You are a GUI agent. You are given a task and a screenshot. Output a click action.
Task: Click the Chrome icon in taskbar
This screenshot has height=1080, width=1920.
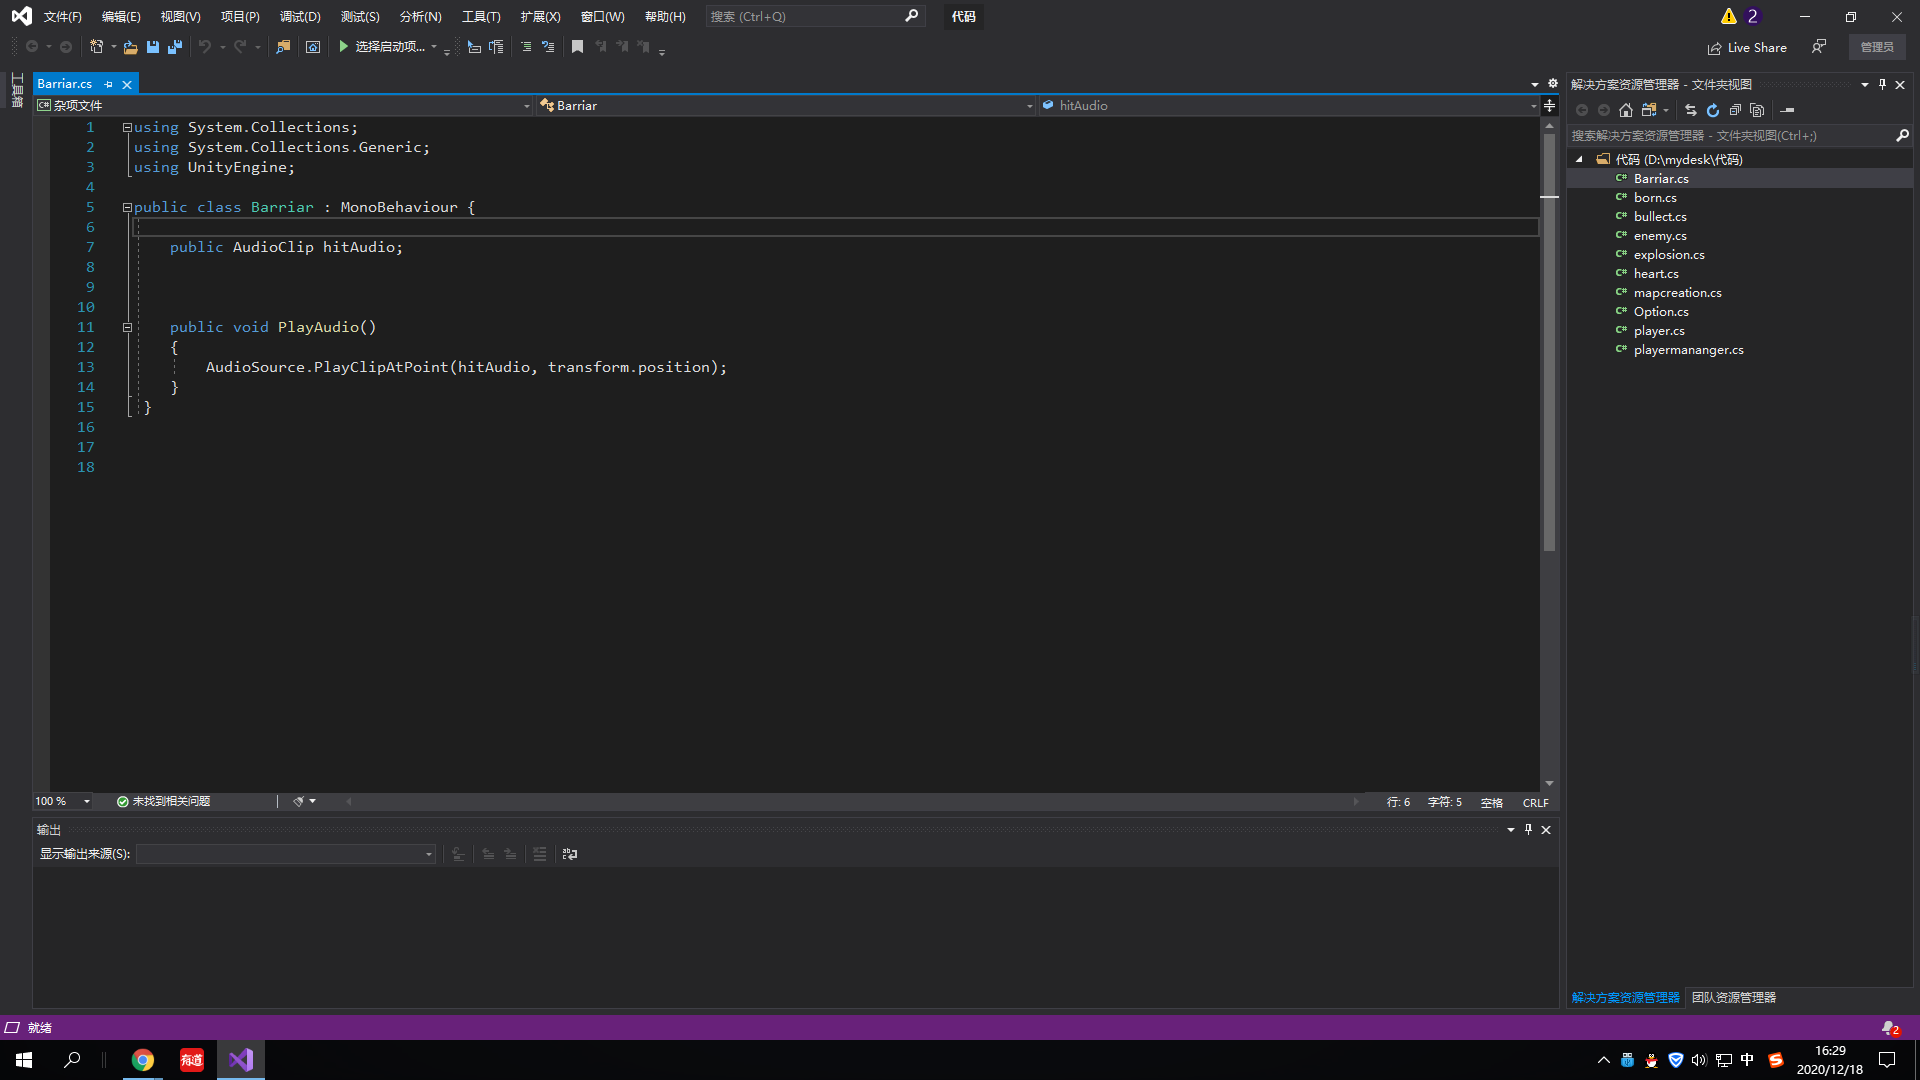coord(143,1060)
